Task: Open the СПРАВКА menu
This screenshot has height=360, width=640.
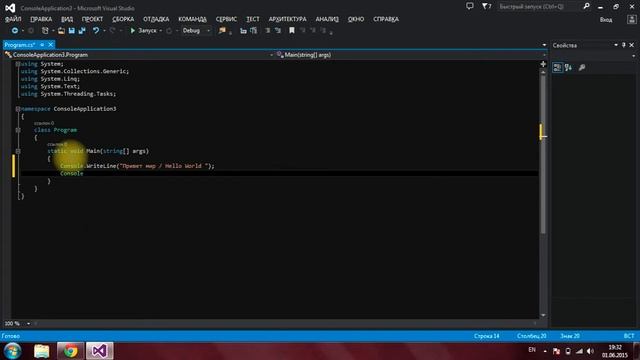Action: point(386,19)
